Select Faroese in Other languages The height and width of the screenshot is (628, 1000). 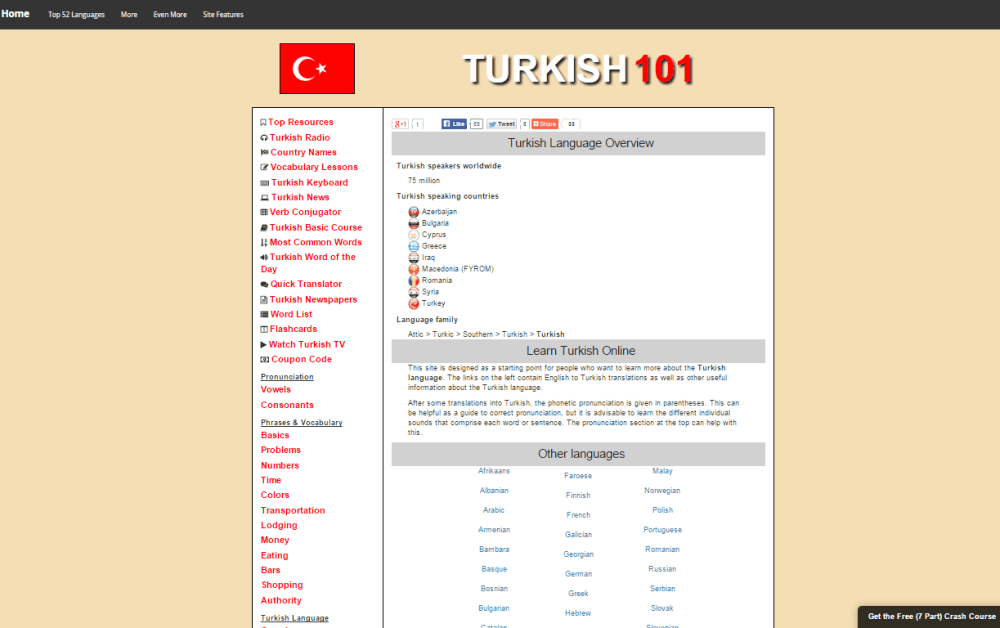click(578, 476)
